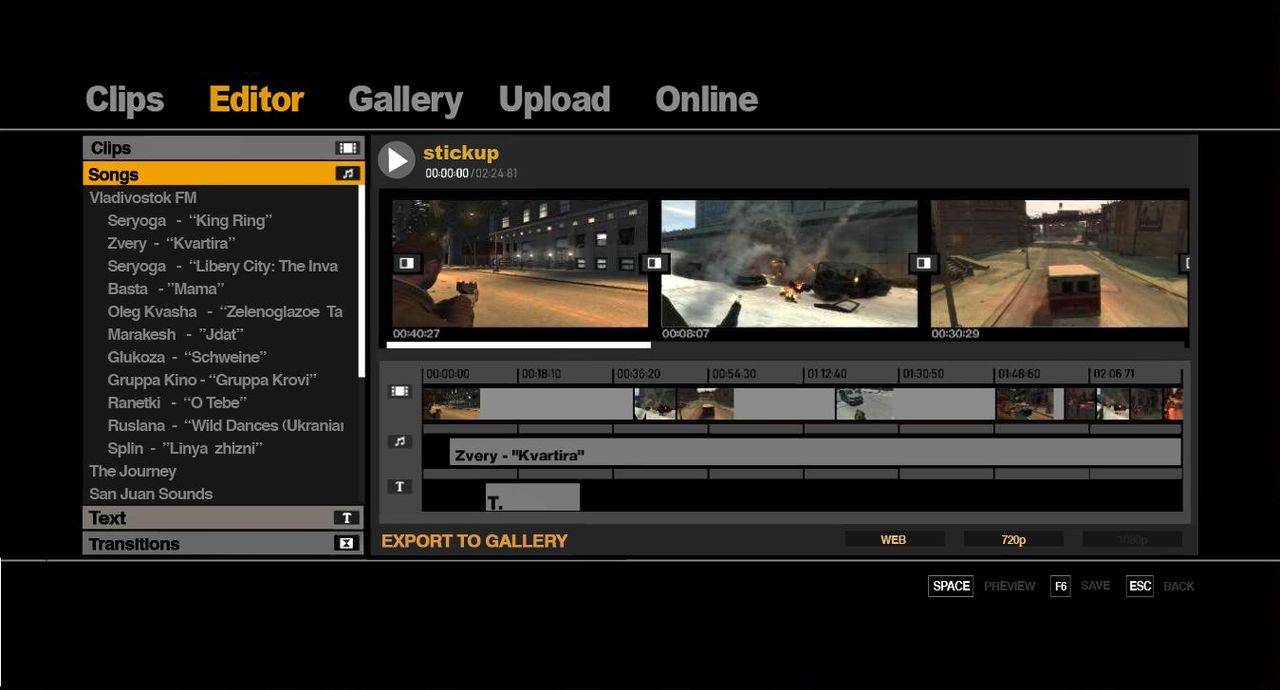Click the T icon on Text header

(346, 518)
